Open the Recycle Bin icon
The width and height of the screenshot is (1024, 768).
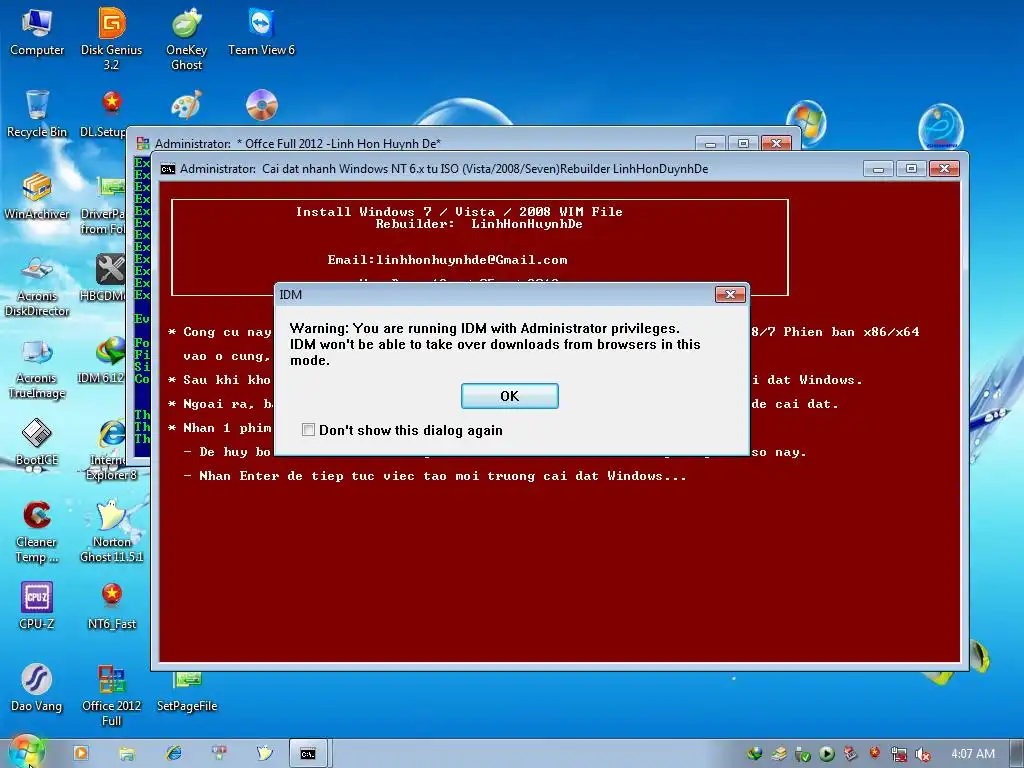coord(37,114)
